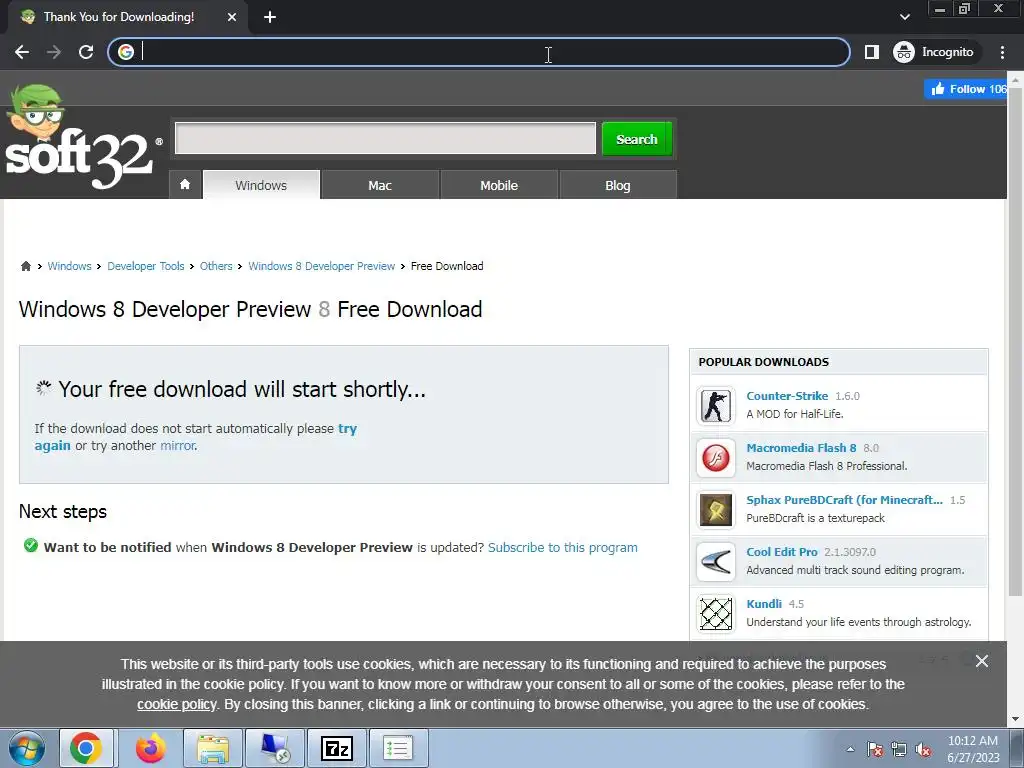Open the cookie policy link
Screen dimensions: 1024x768
(x=176, y=705)
